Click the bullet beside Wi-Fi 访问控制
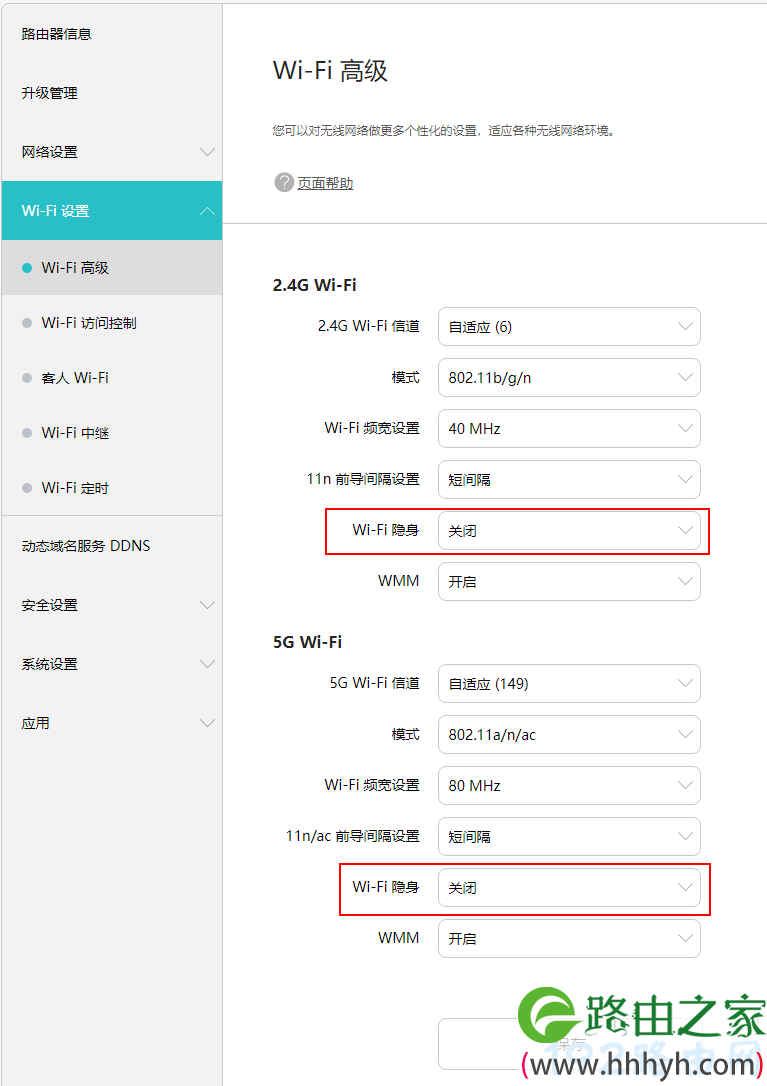The height and width of the screenshot is (1086, 767). click(x=27, y=322)
